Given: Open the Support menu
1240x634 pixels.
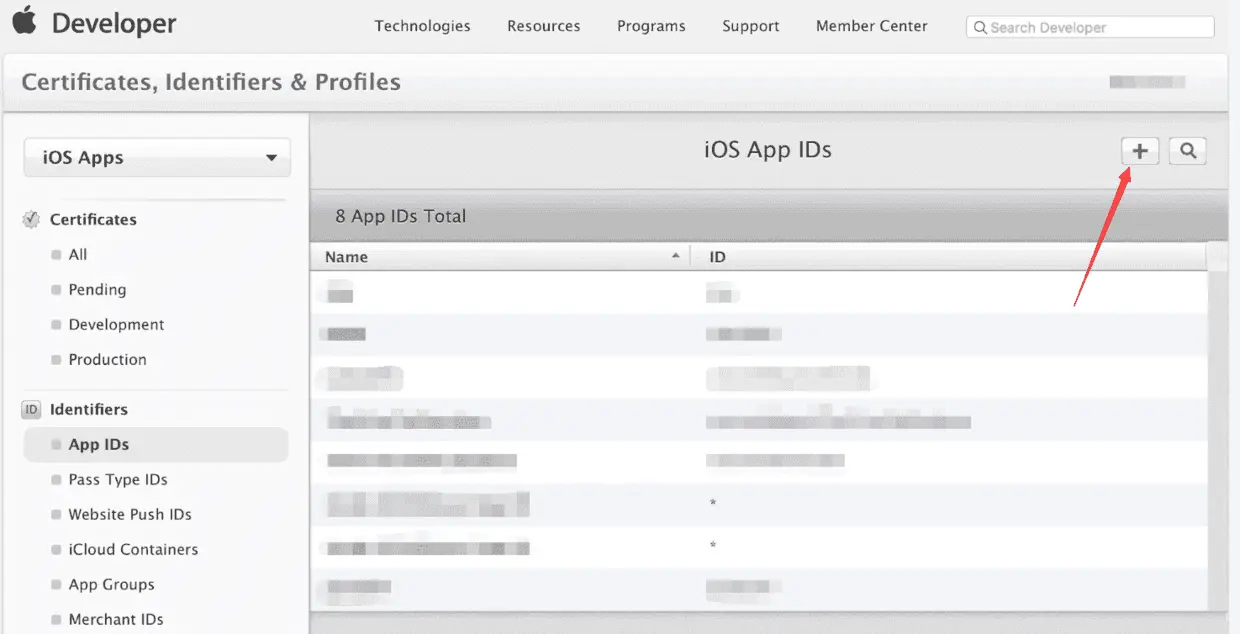Looking at the screenshot, I should 750,26.
